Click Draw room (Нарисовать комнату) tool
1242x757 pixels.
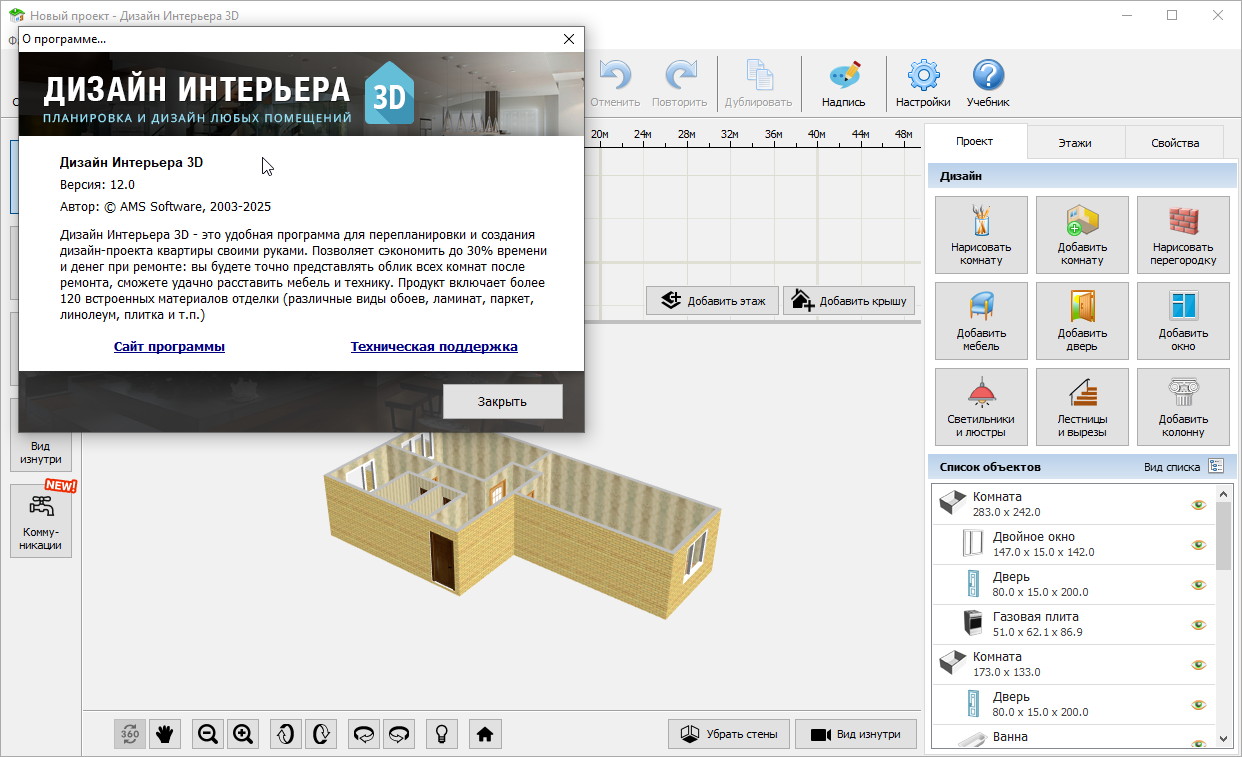pos(981,234)
